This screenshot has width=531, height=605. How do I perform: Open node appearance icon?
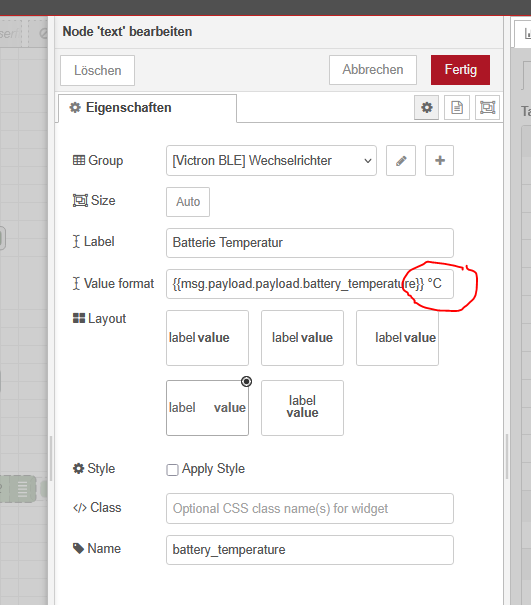tap(487, 107)
